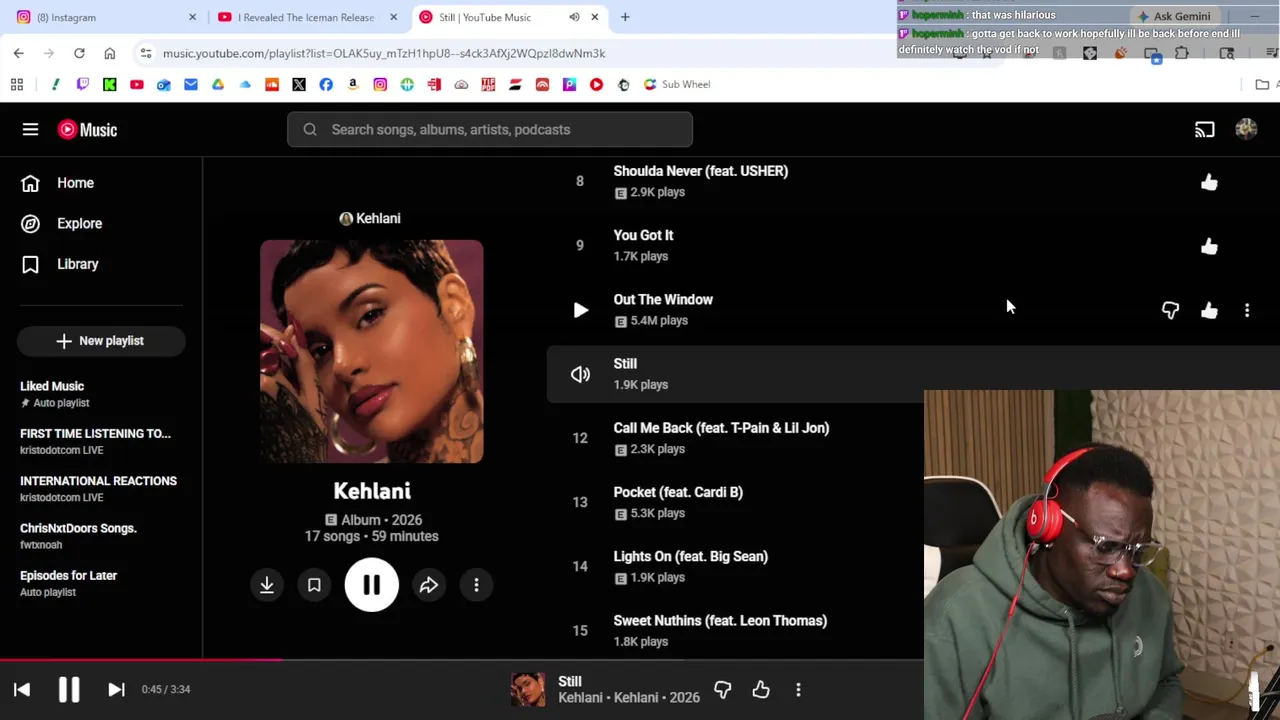Download the Kehlani album
Screen dimensions: 1280x720
[x=267, y=585]
